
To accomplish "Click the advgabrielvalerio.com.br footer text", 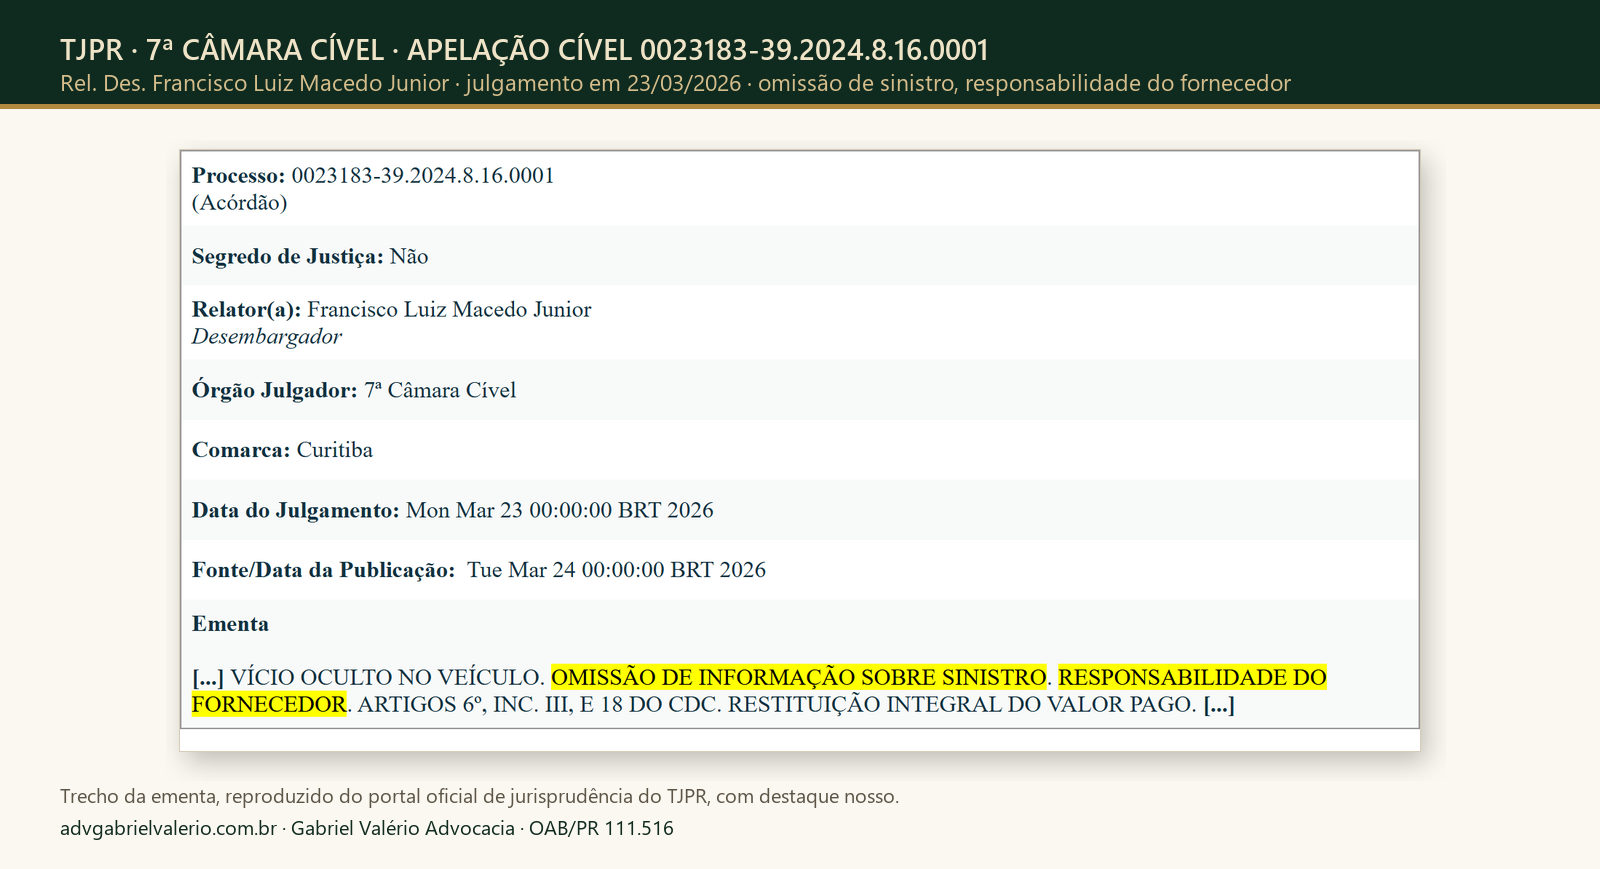I will tap(168, 829).
